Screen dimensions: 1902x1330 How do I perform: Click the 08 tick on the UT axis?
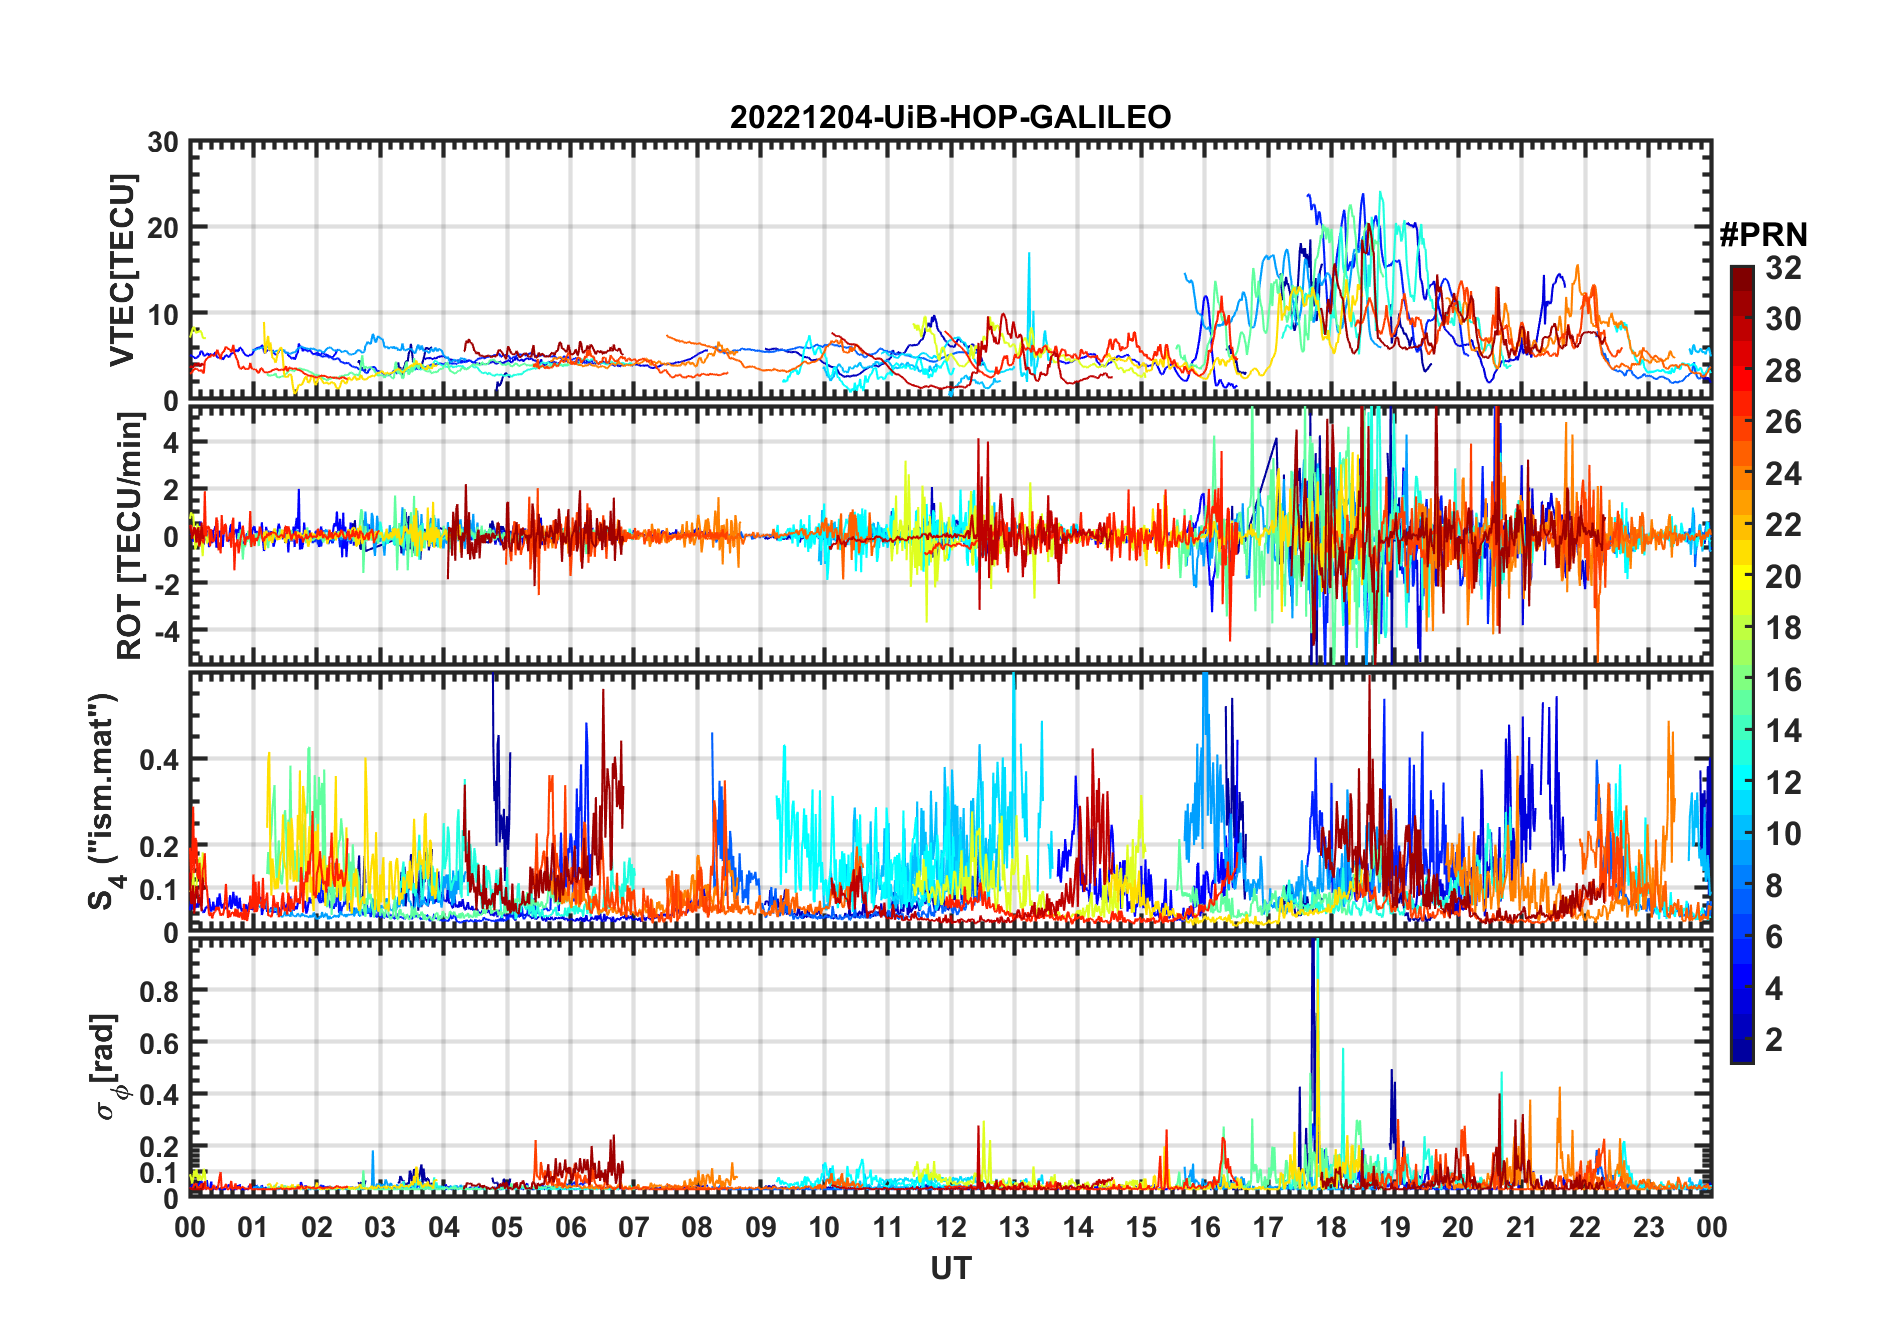click(698, 1227)
